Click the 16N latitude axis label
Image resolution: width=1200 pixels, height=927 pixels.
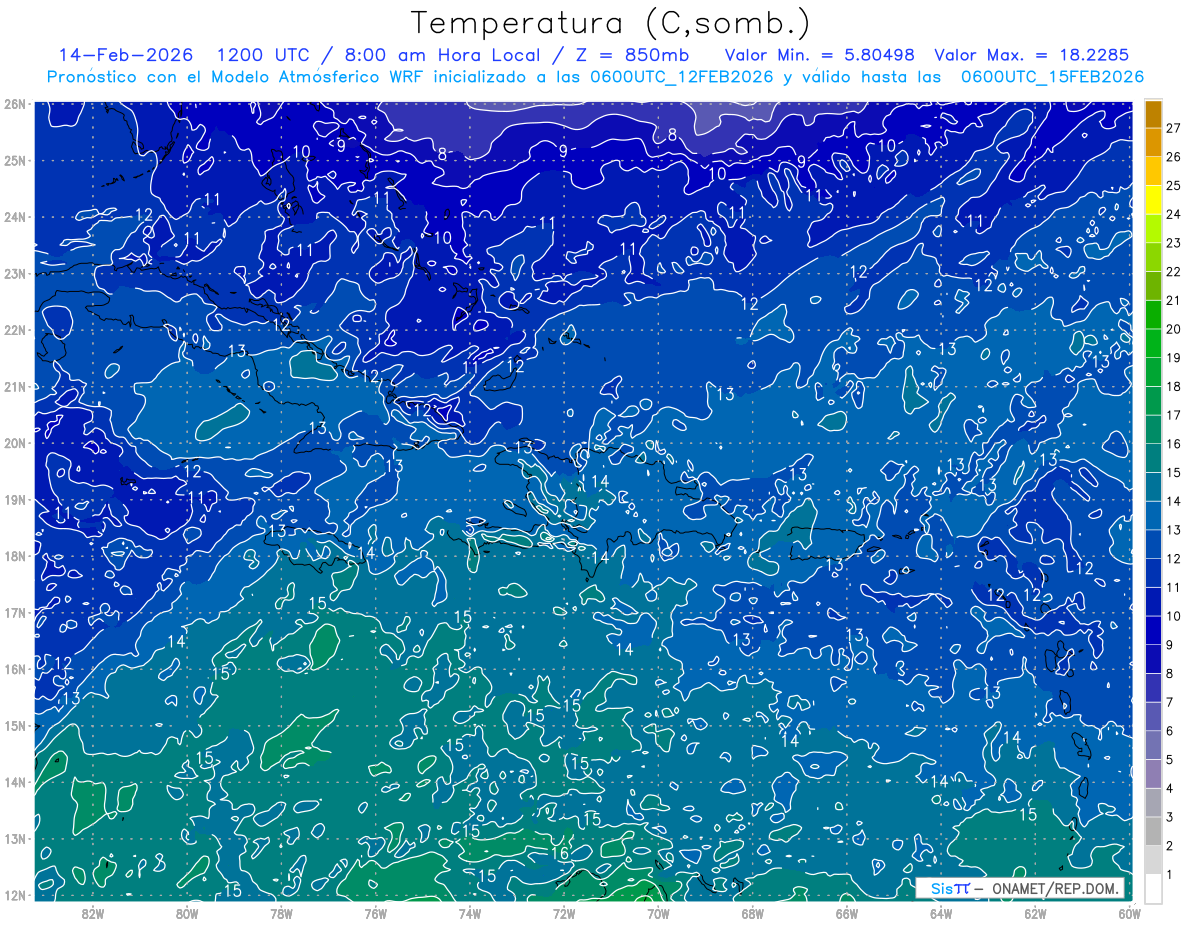(14, 669)
